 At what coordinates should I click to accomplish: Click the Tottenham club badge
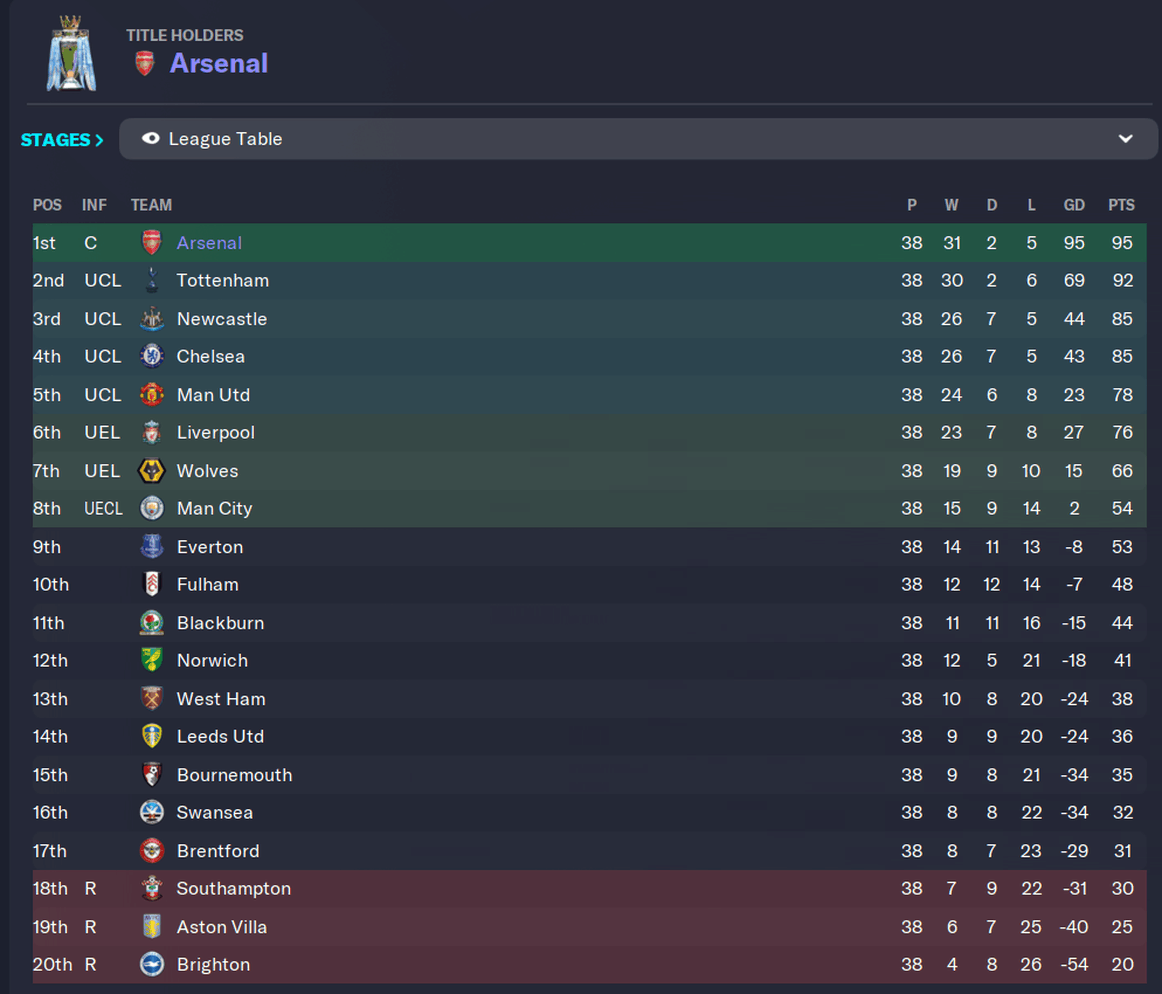pos(152,280)
